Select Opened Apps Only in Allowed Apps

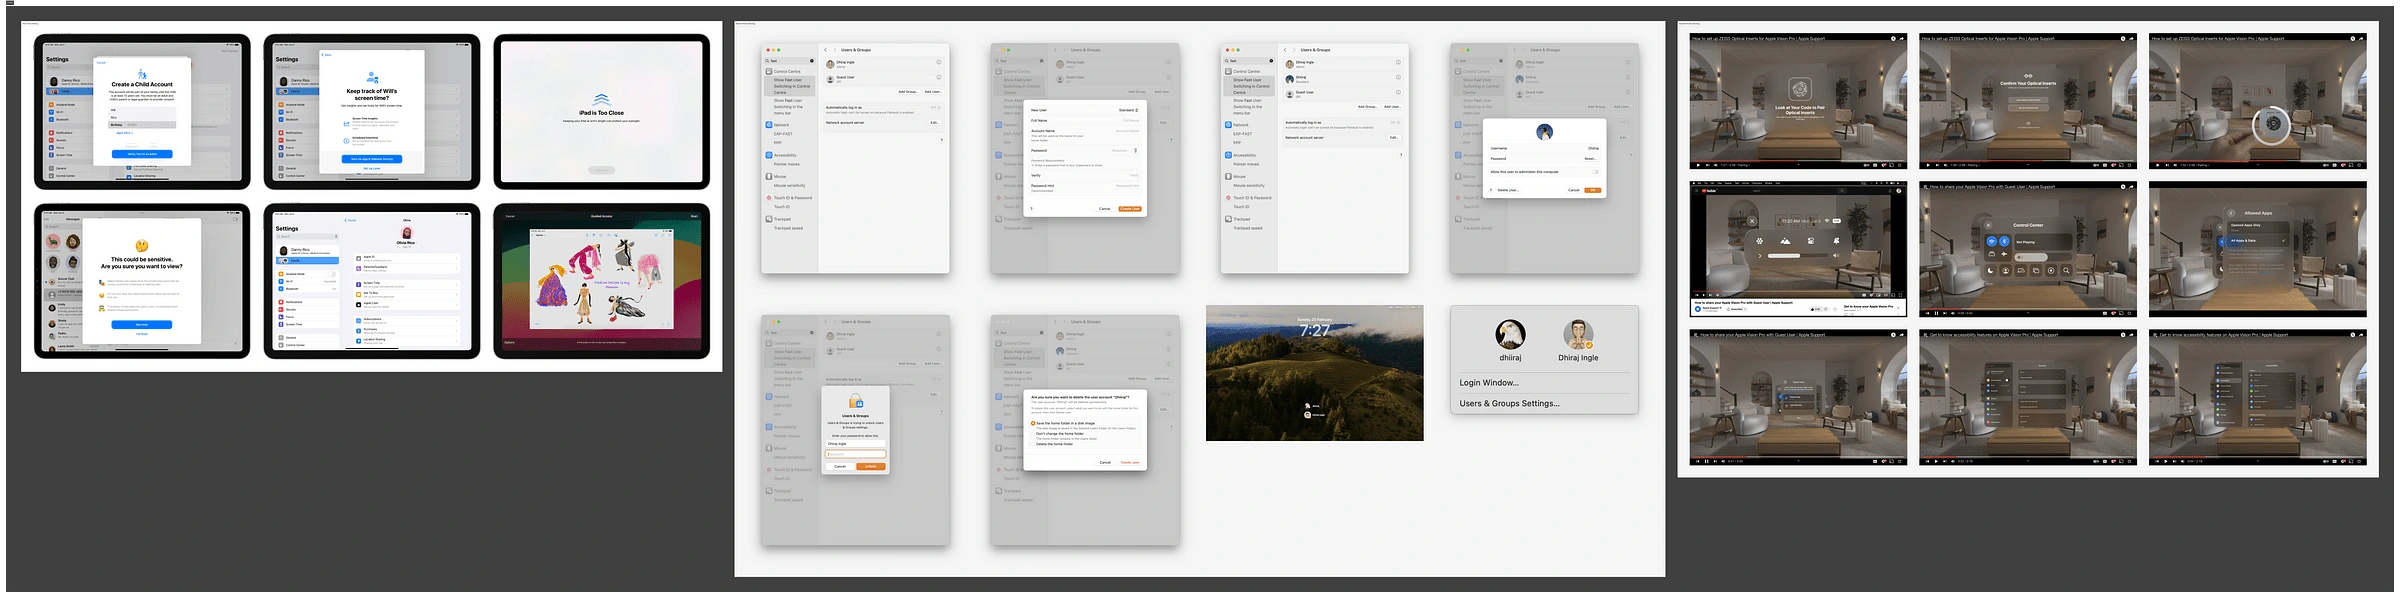point(2258,227)
